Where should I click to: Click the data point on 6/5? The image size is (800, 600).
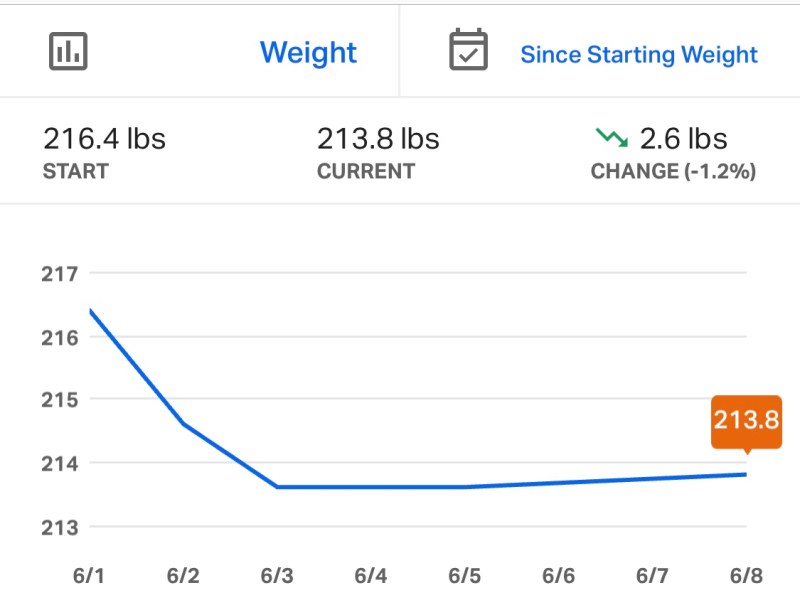tap(466, 486)
